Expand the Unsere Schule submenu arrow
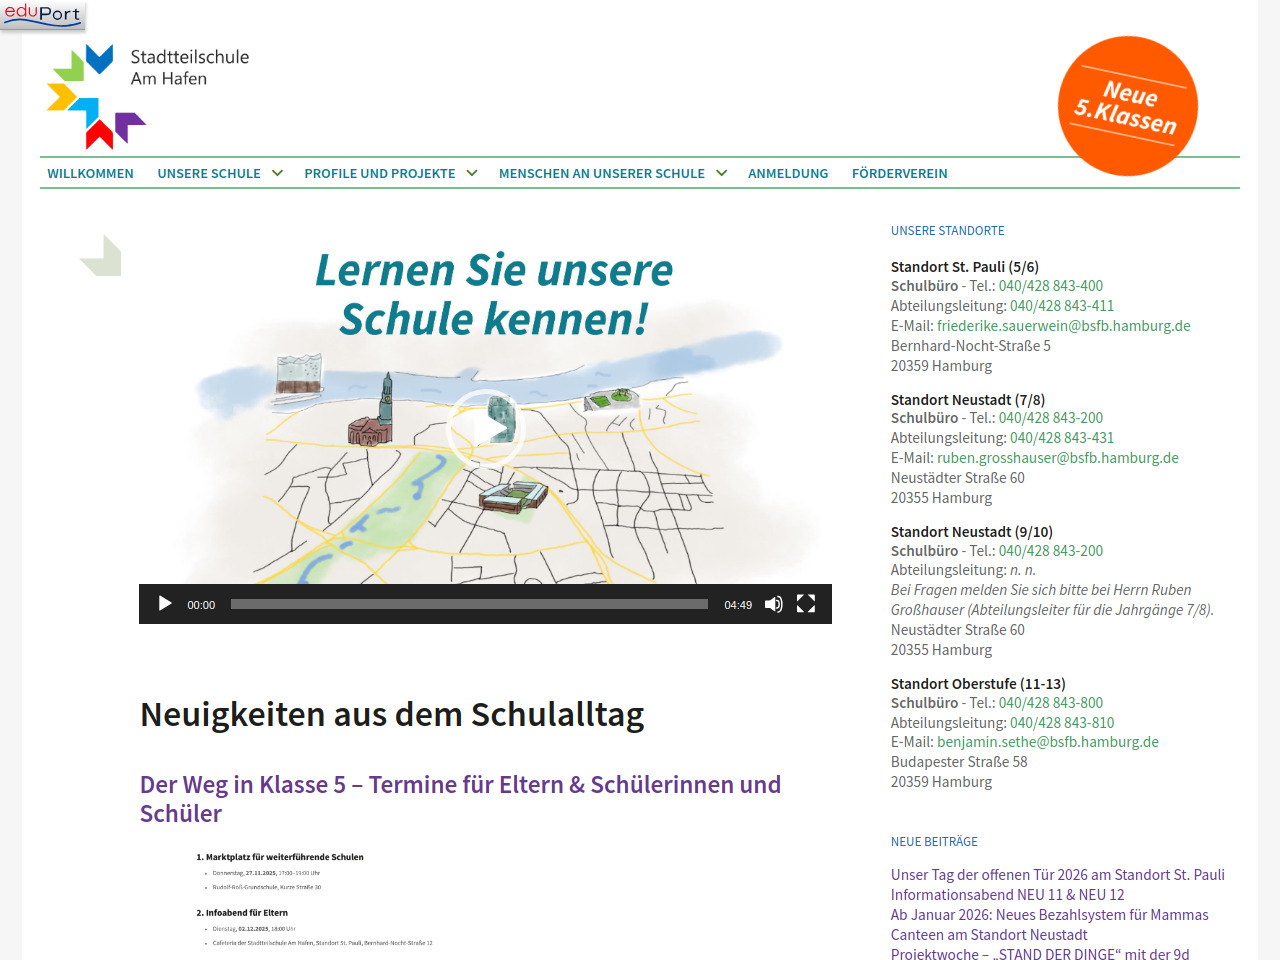1280x960 pixels. (x=277, y=173)
